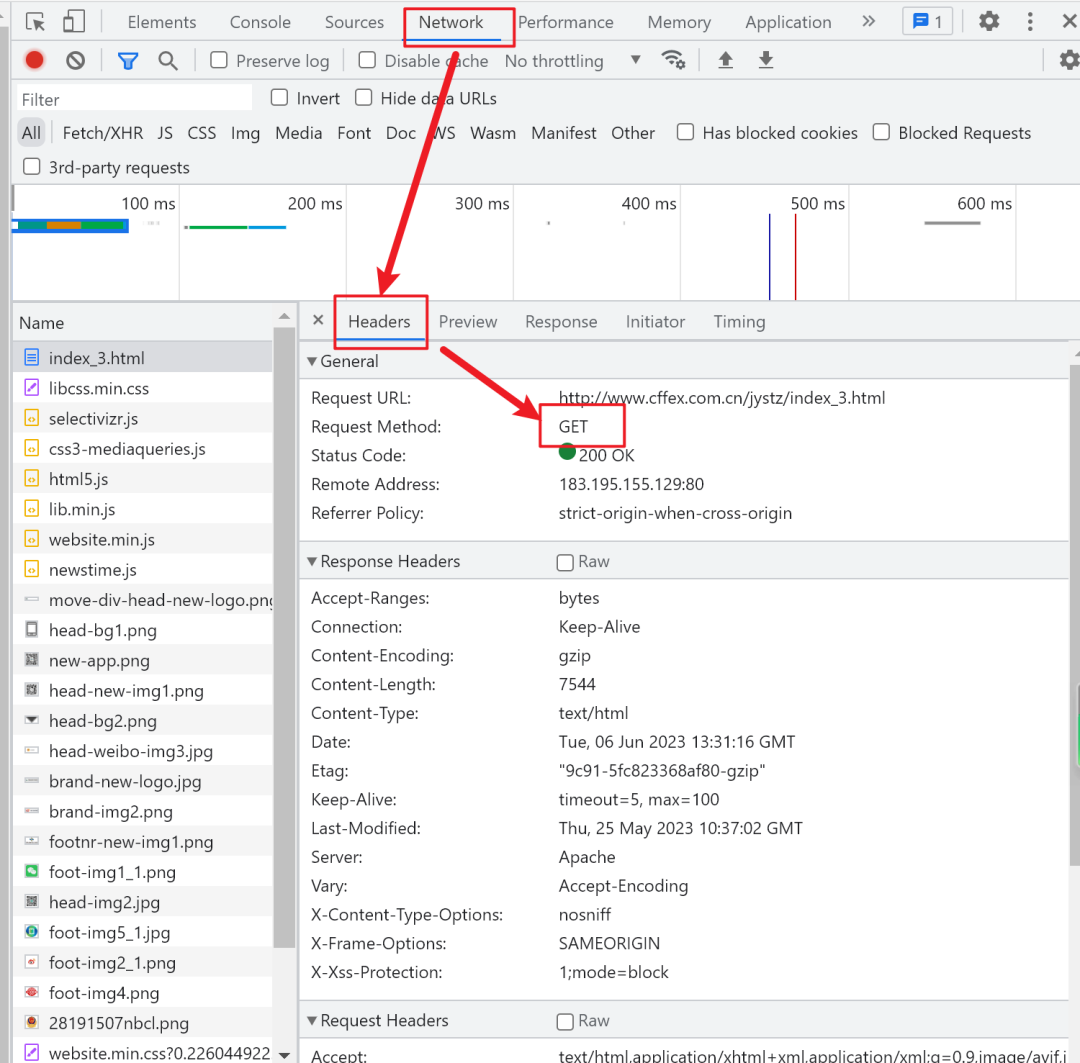Open network conditions wifi-gear icon
Image resolution: width=1080 pixels, height=1063 pixels.
pos(673,61)
